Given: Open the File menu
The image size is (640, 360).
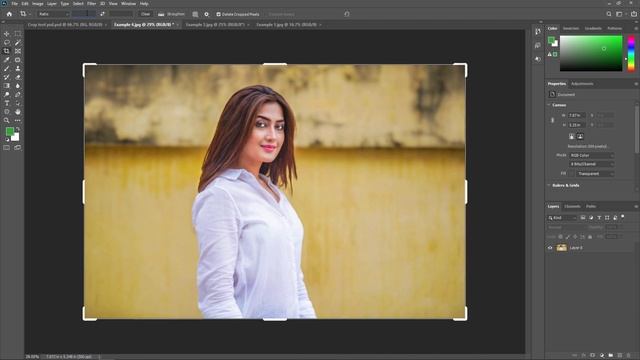Looking at the screenshot, I should 14,4.
